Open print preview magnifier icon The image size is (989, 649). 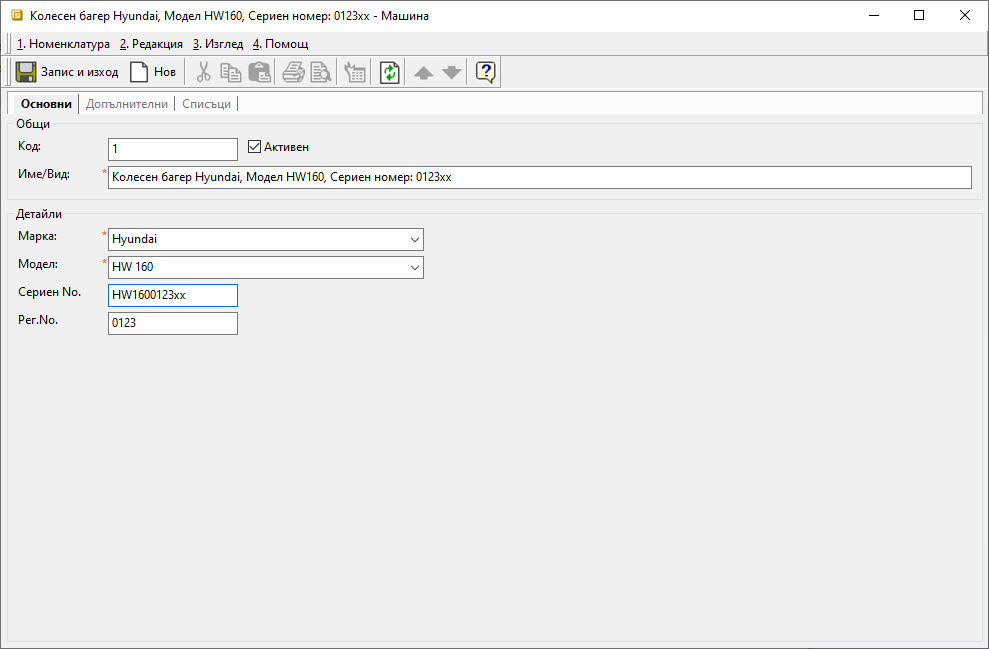(x=320, y=72)
